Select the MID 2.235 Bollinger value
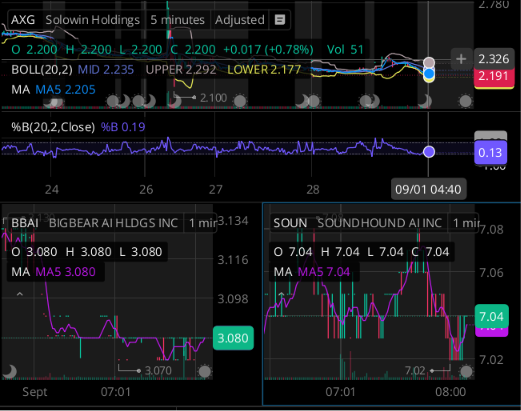The height and width of the screenshot is (411, 521). pos(106,70)
